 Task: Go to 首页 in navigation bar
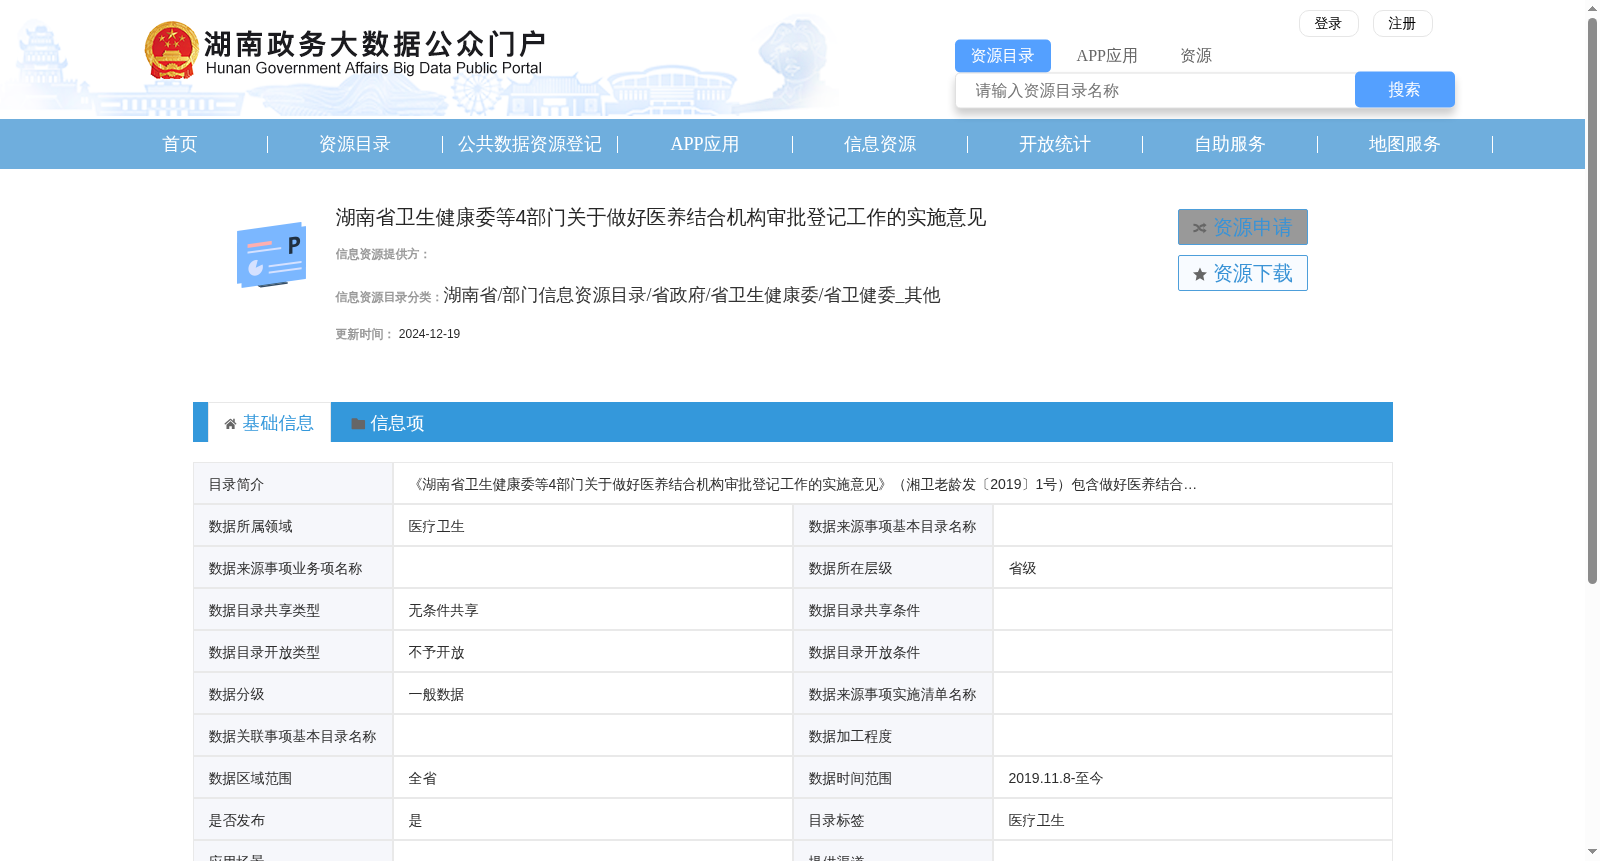coord(180,144)
